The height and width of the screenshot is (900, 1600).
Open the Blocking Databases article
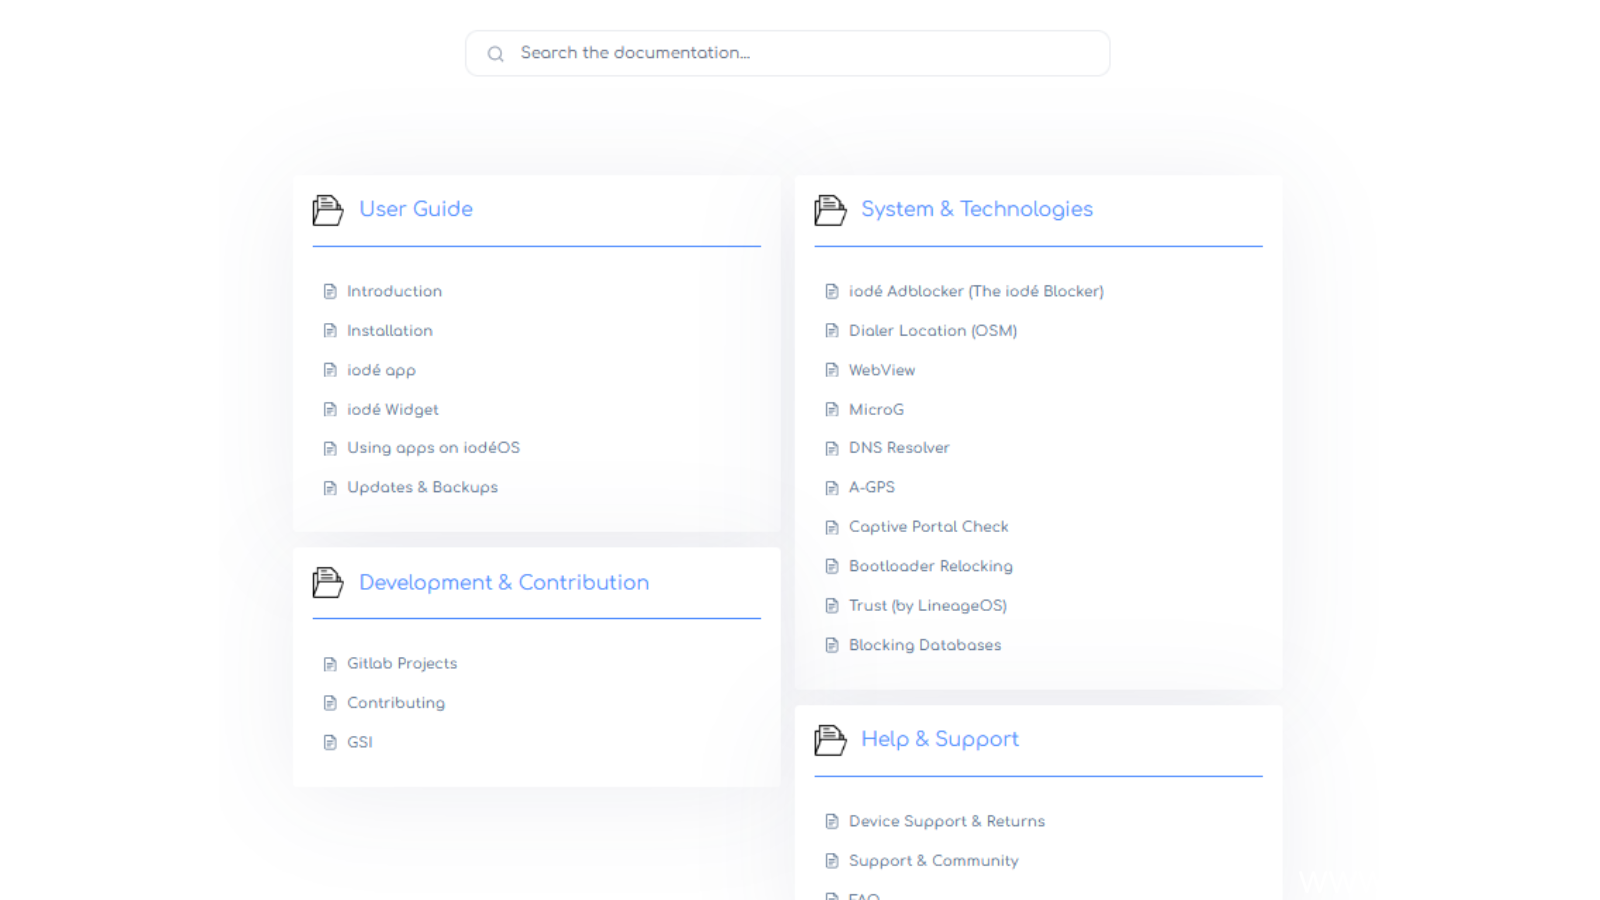pos(925,645)
